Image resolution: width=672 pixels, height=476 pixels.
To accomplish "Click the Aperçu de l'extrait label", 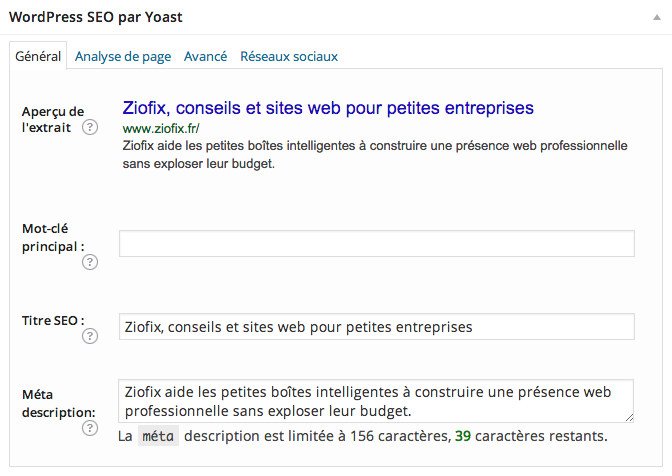I will [x=53, y=120].
